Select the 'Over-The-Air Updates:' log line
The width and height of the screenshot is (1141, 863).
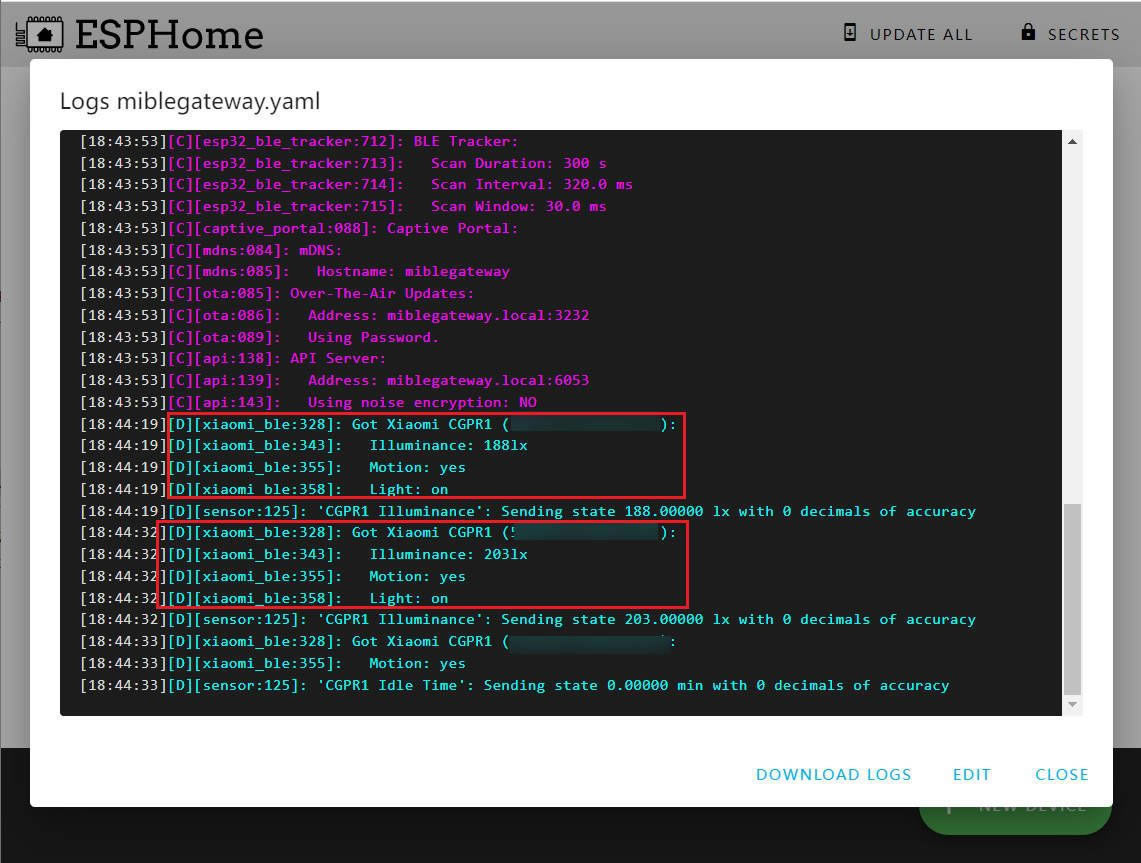point(277,293)
